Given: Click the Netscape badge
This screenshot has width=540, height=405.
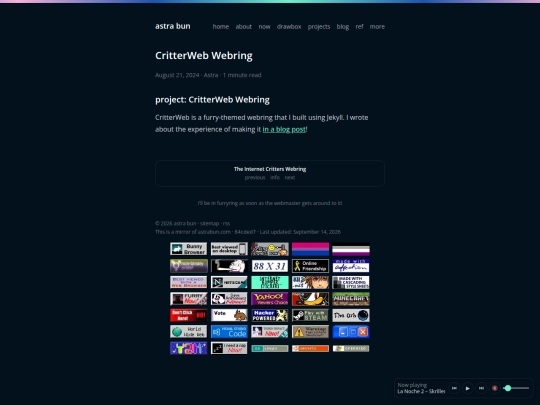Looking at the screenshot, I should click(229, 282).
